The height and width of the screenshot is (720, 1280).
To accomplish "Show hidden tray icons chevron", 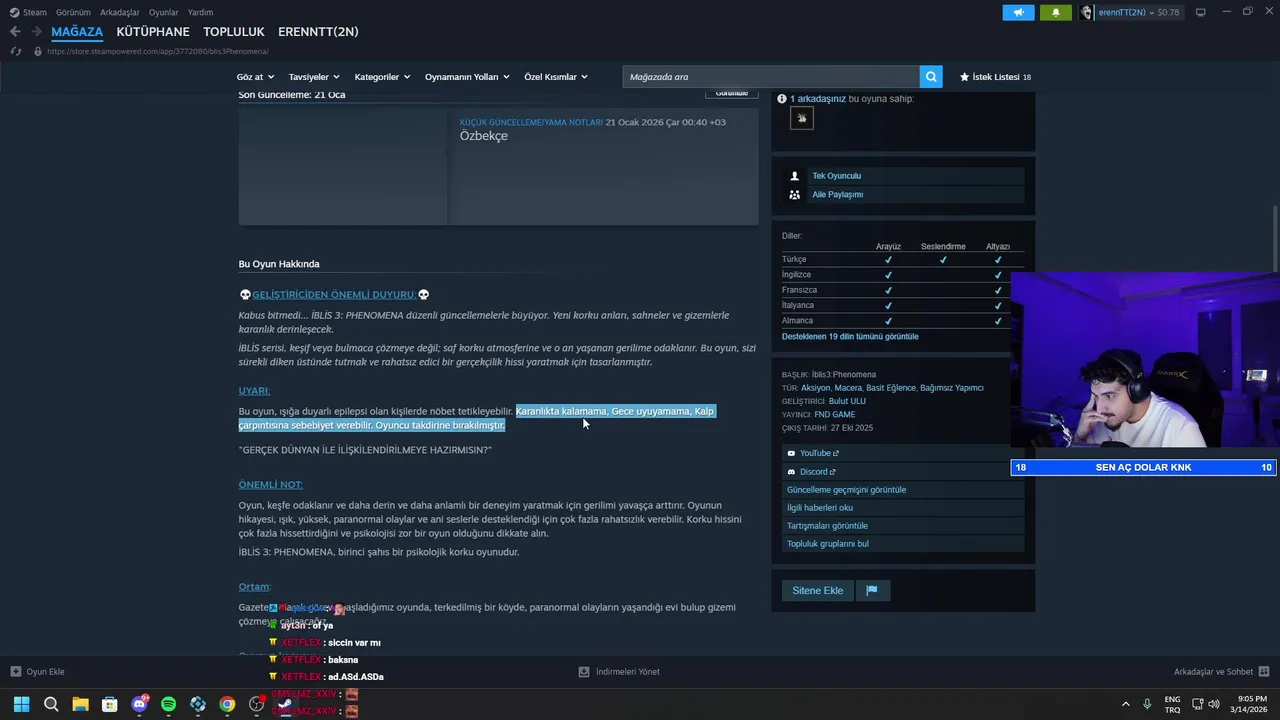I will pyautogui.click(x=1126, y=704).
